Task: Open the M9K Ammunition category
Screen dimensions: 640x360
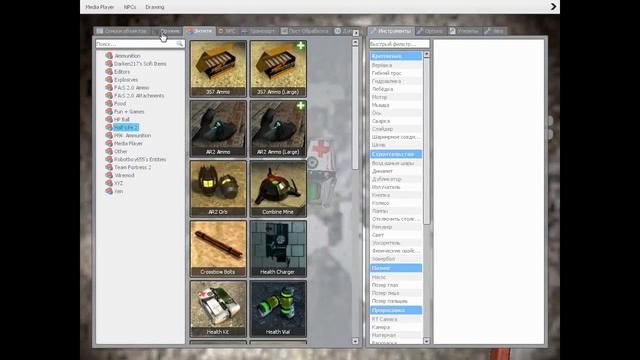Action: tap(132, 136)
